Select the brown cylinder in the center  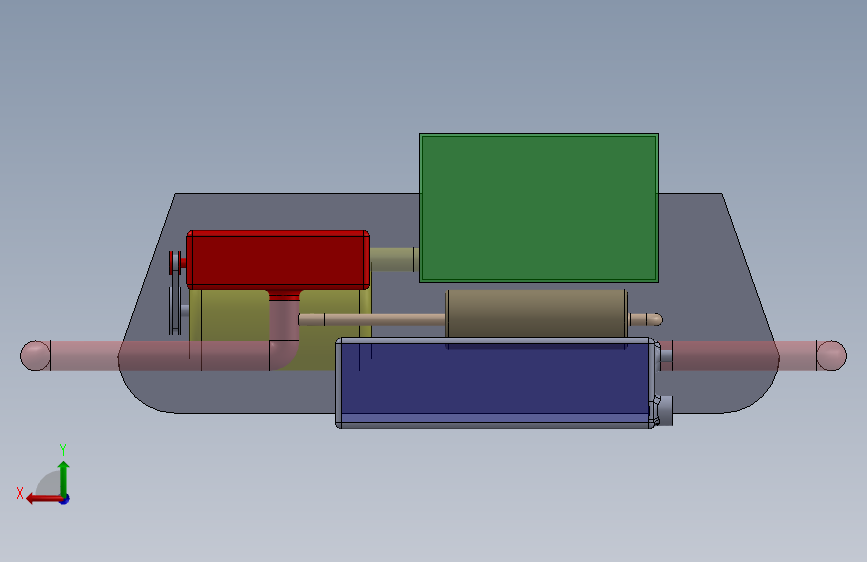(x=536, y=313)
